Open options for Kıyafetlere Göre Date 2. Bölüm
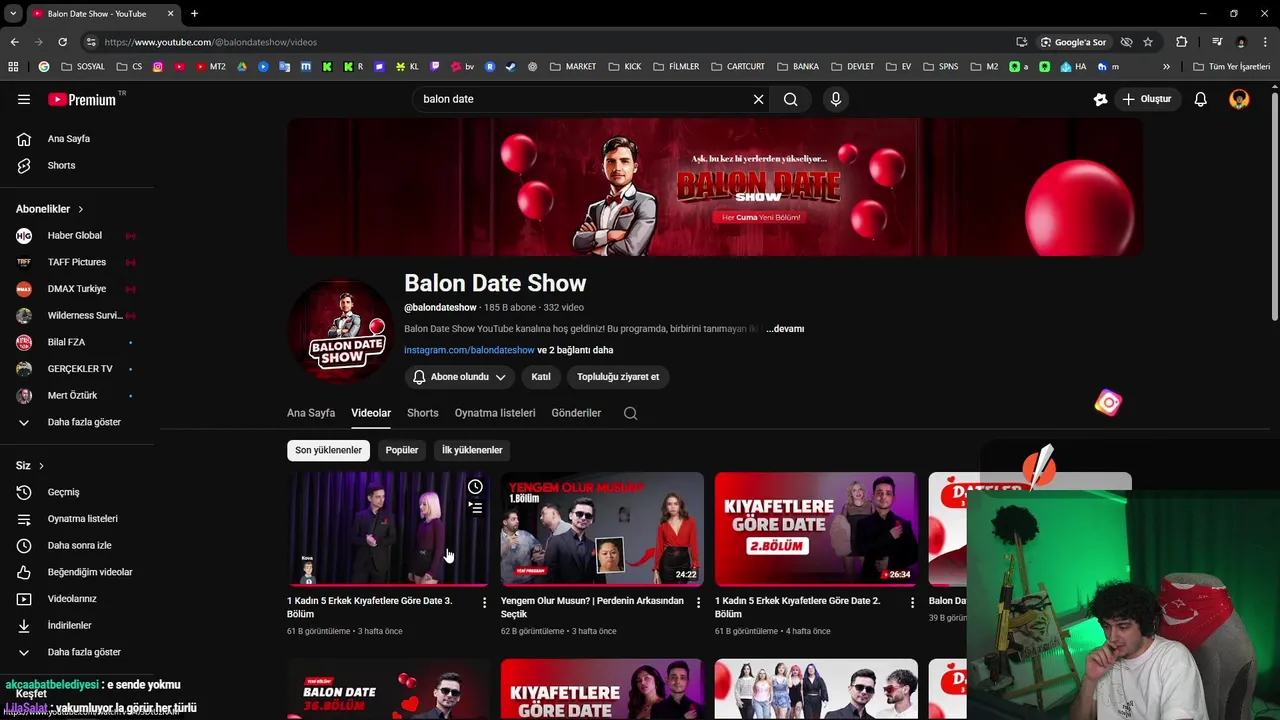Screen dimensions: 1280x720 coord(912,603)
